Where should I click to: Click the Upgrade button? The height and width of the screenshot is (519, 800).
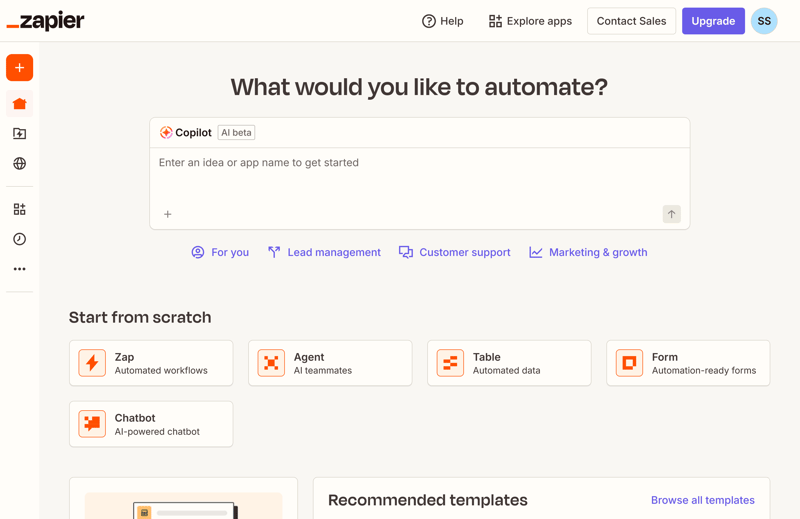point(713,21)
